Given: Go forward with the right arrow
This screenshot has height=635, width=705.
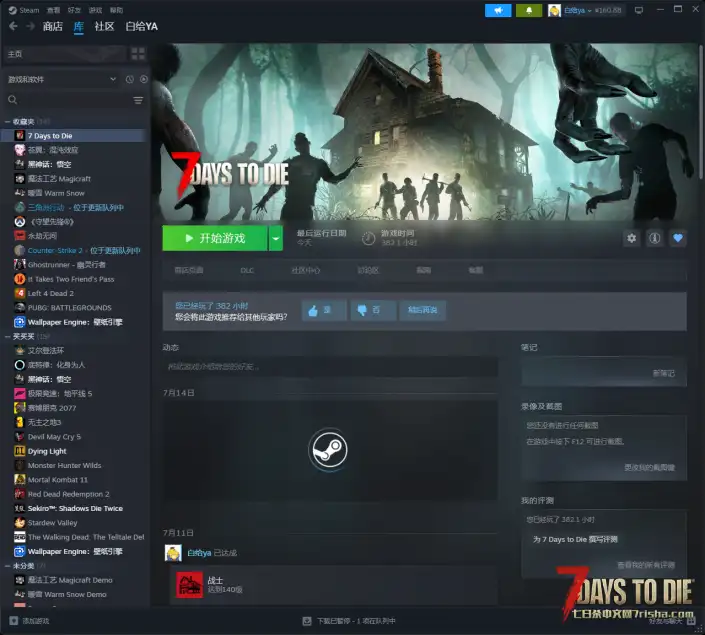Looking at the screenshot, I should click(30, 27).
